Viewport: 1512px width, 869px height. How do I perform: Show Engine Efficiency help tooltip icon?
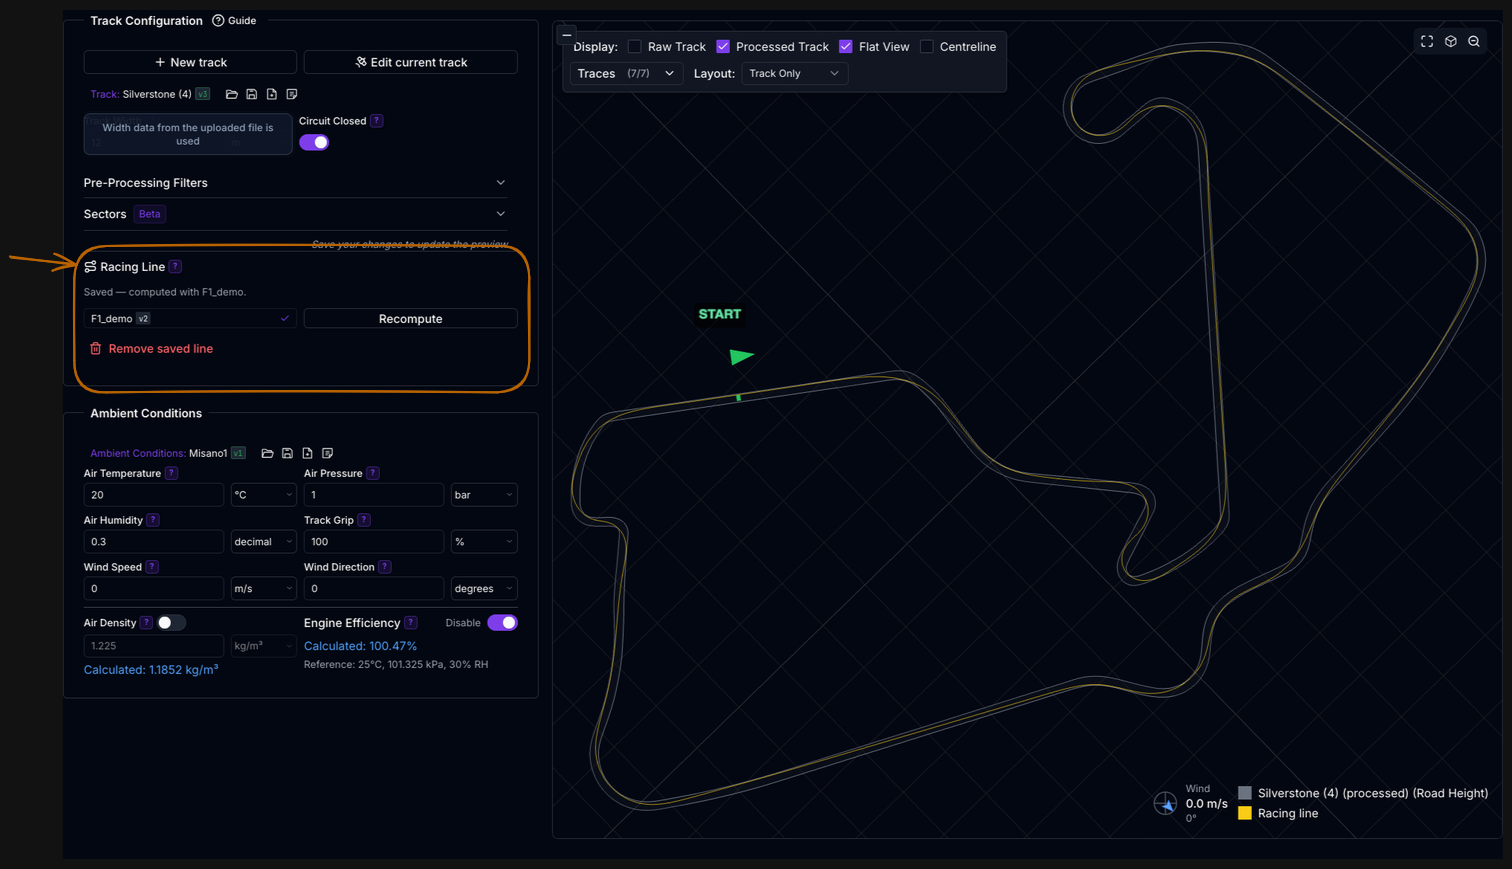click(x=411, y=623)
